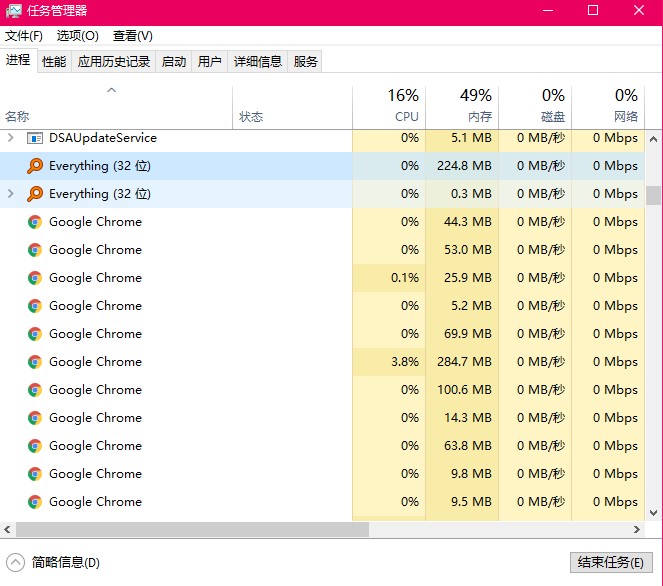Image resolution: width=663 pixels, height=586 pixels.
Task: Close the 任务管理器 window
Action: coord(639,11)
